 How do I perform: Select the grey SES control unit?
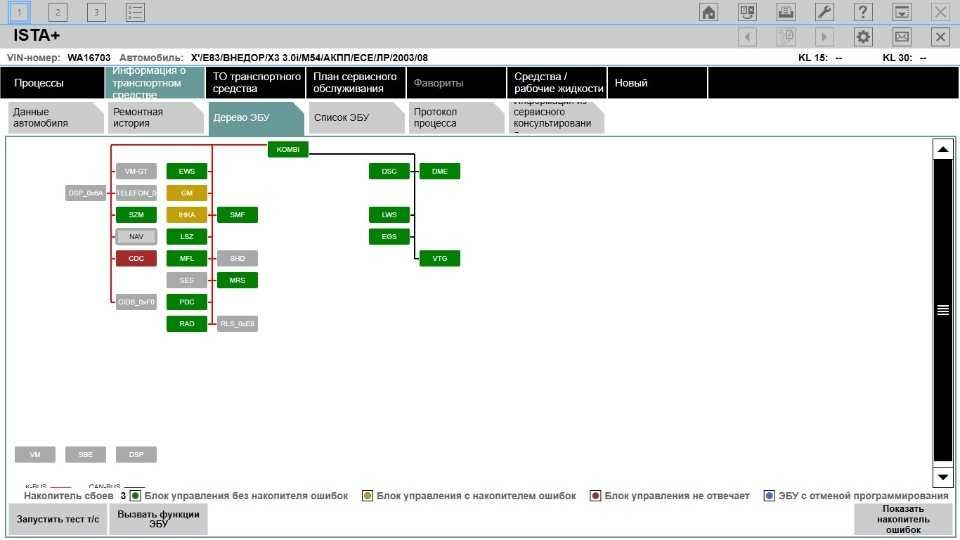[x=187, y=280]
